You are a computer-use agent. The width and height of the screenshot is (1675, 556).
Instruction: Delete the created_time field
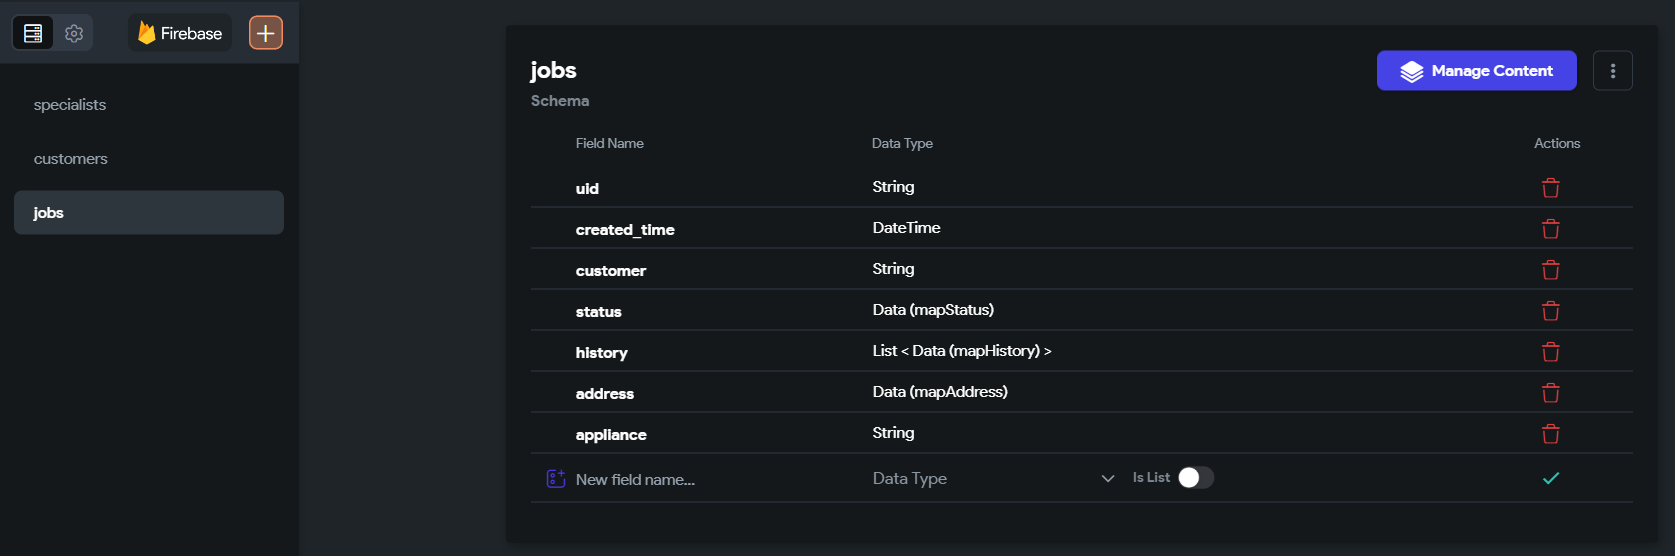tap(1550, 229)
